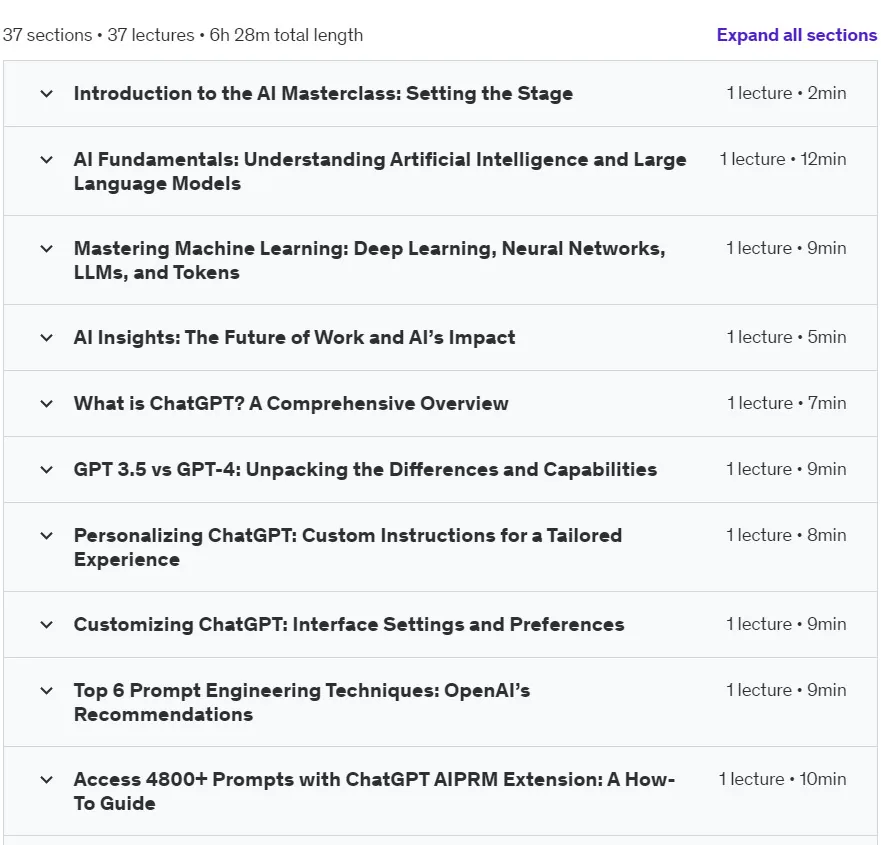Expand chevron next to AI Insights section
This screenshot has width=881, height=845.
[x=47, y=338]
